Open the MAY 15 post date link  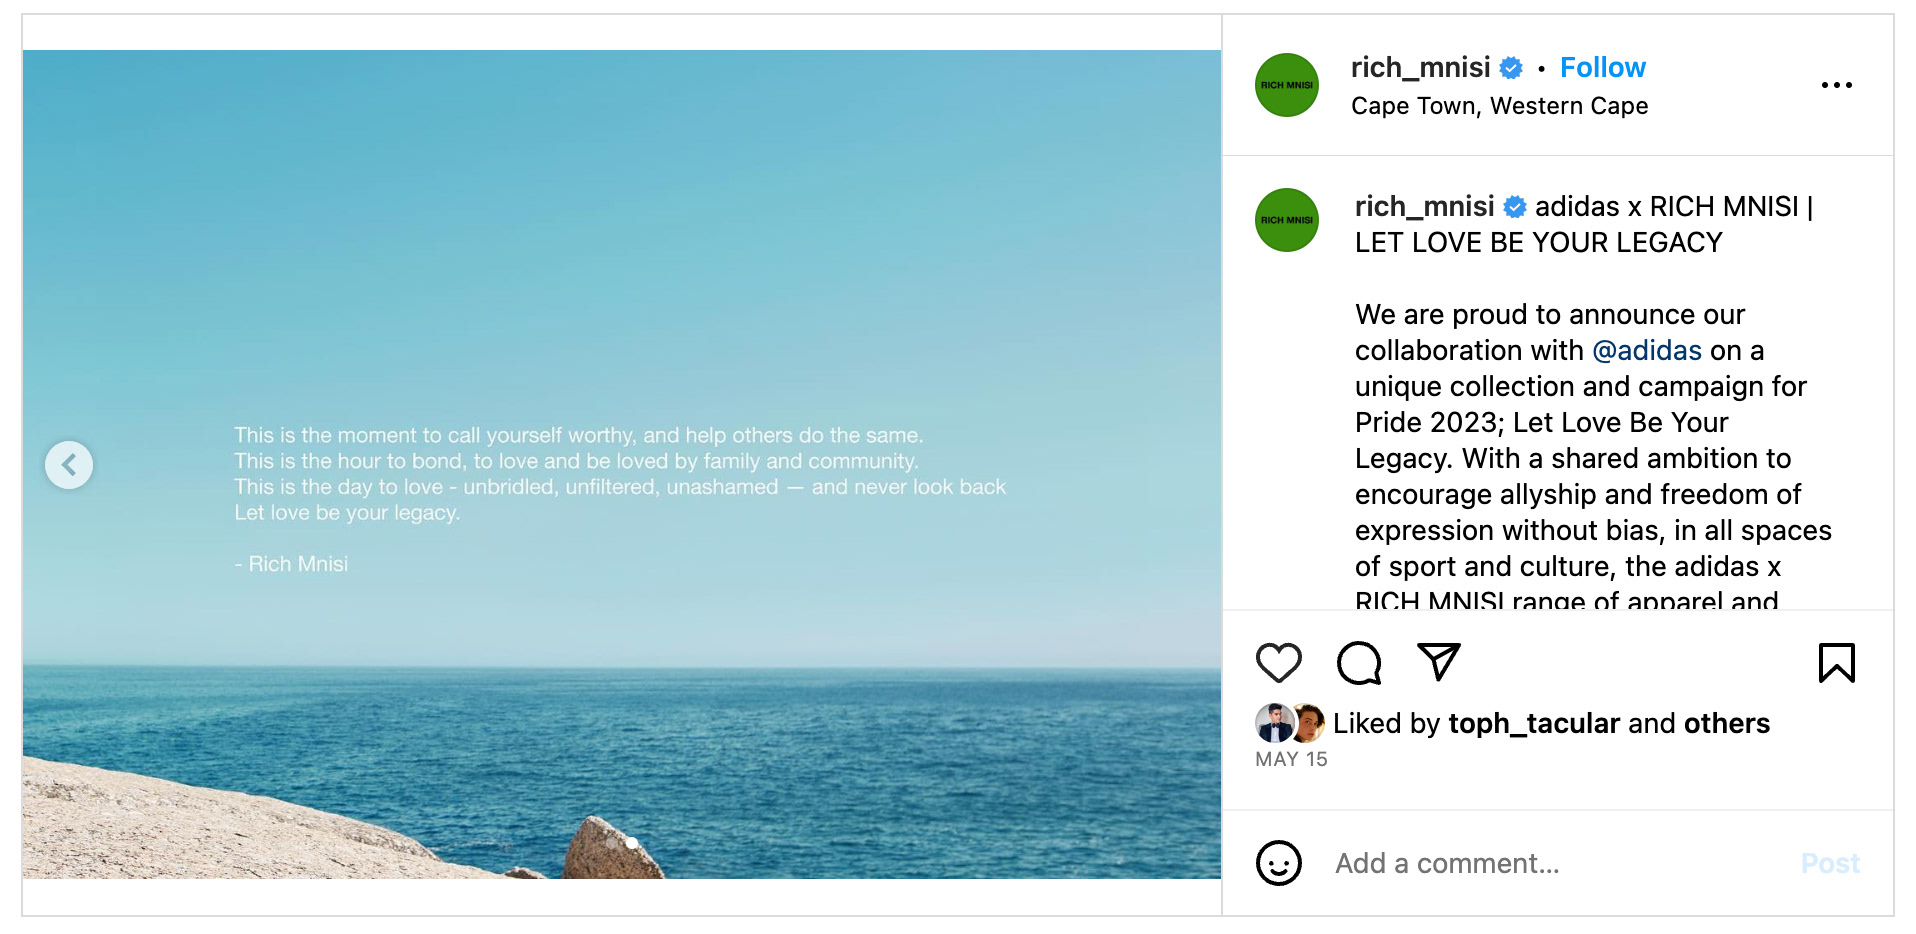pyautogui.click(x=1291, y=759)
